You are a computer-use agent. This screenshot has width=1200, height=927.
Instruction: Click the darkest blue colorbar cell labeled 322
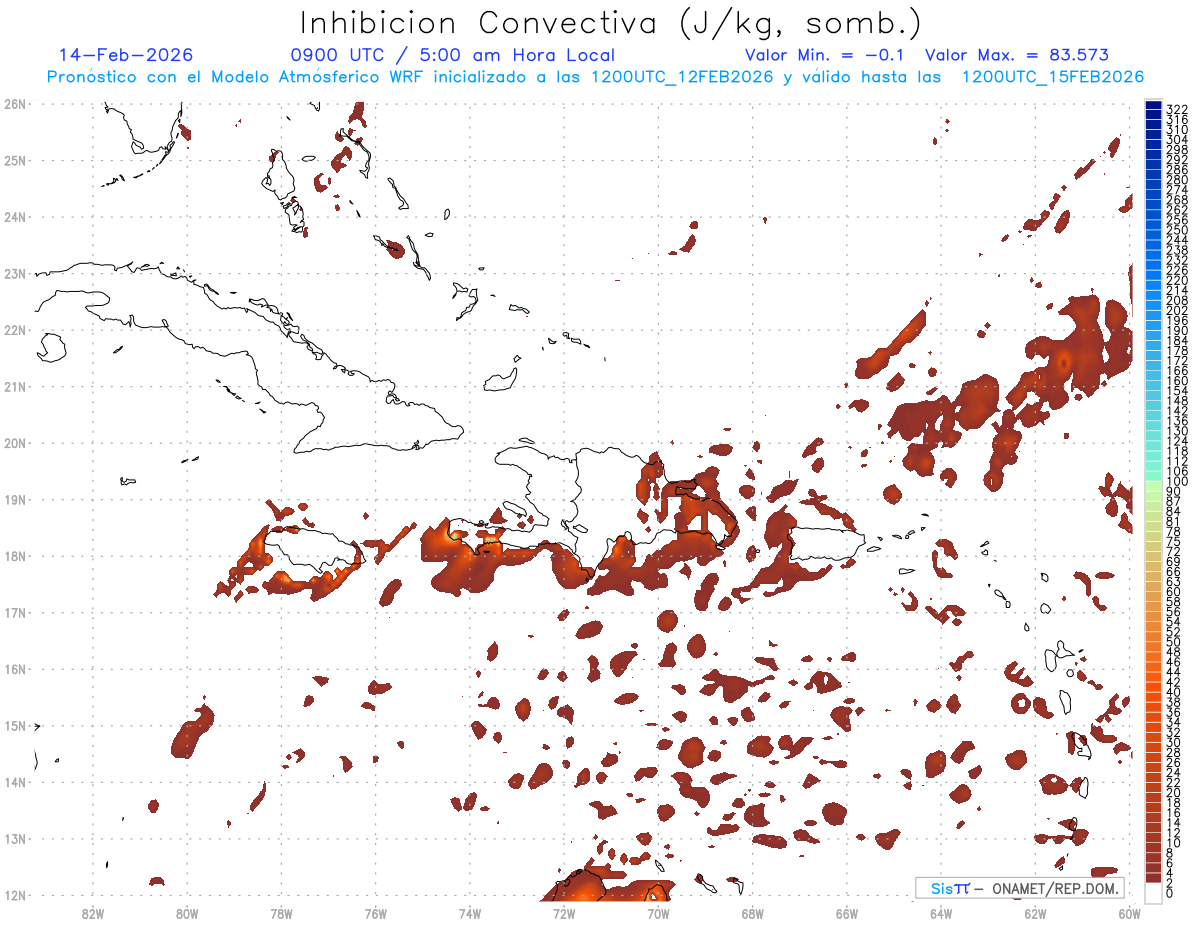pyautogui.click(x=1153, y=105)
